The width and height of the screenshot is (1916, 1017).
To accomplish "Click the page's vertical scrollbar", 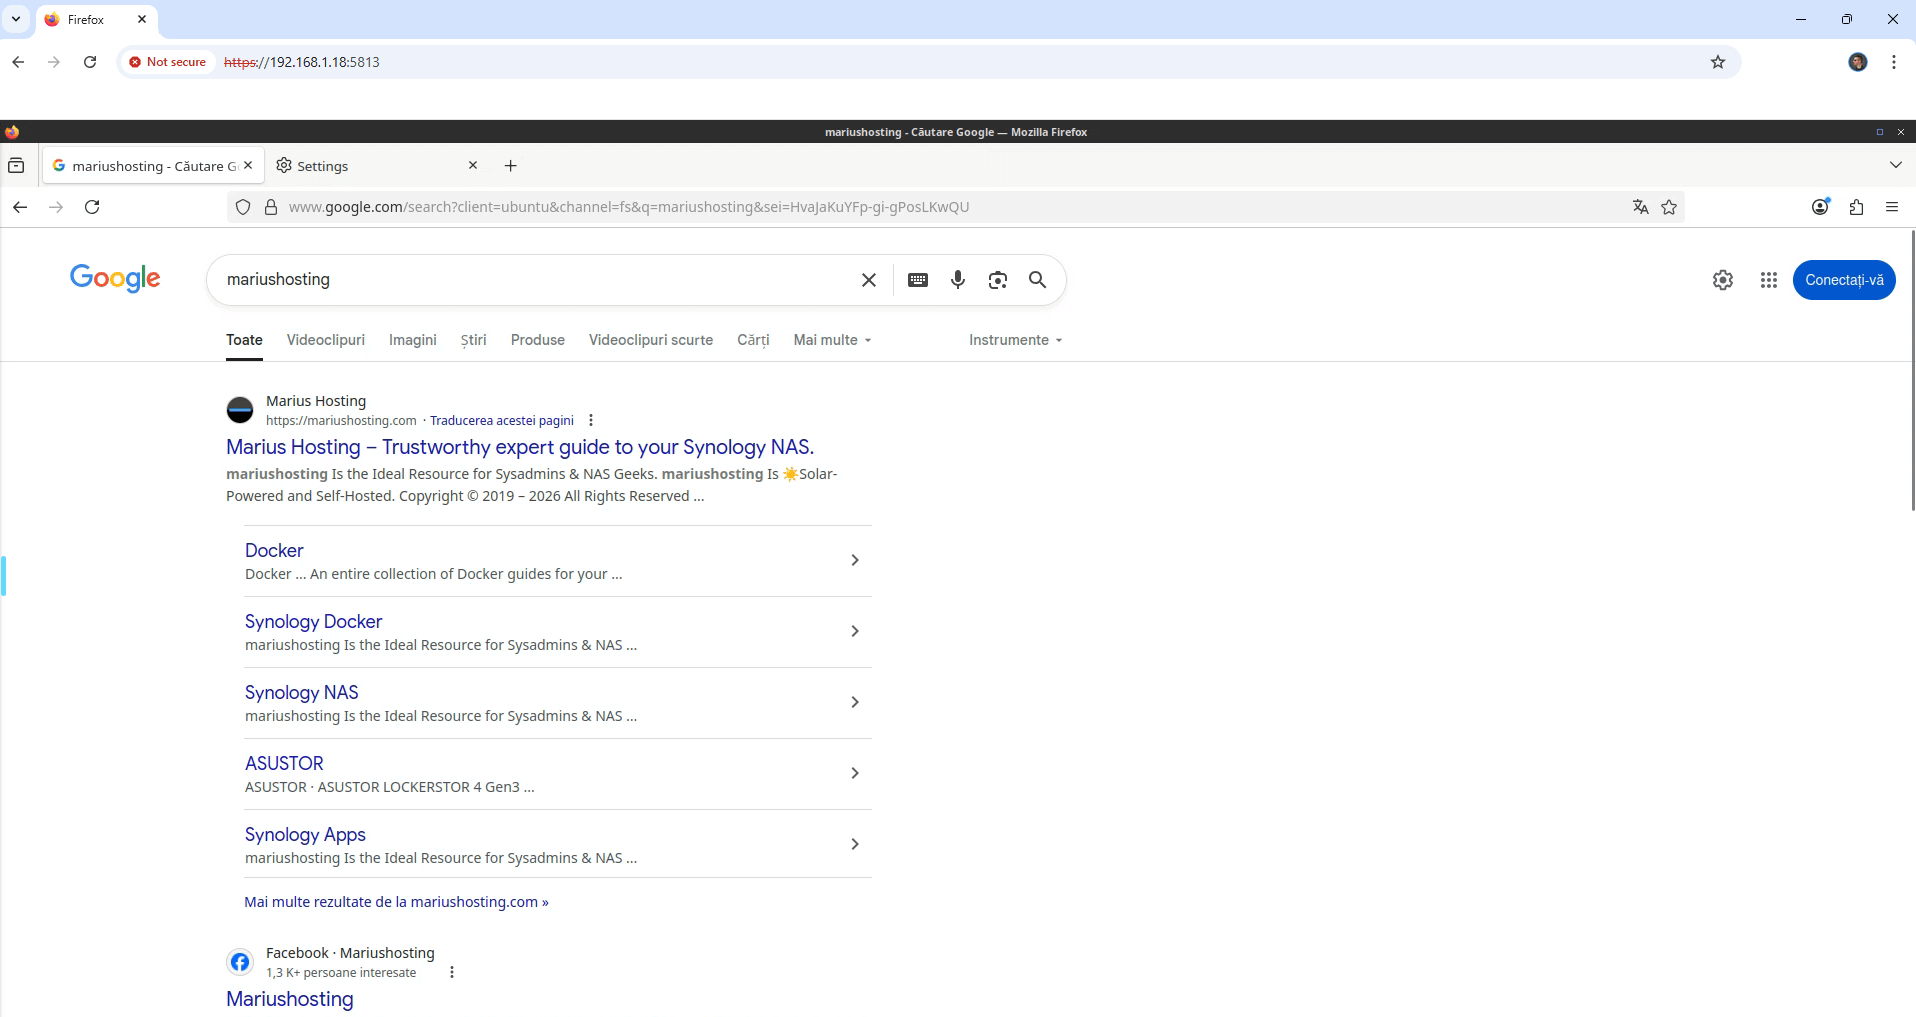I will pyautogui.click(x=1912, y=400).
